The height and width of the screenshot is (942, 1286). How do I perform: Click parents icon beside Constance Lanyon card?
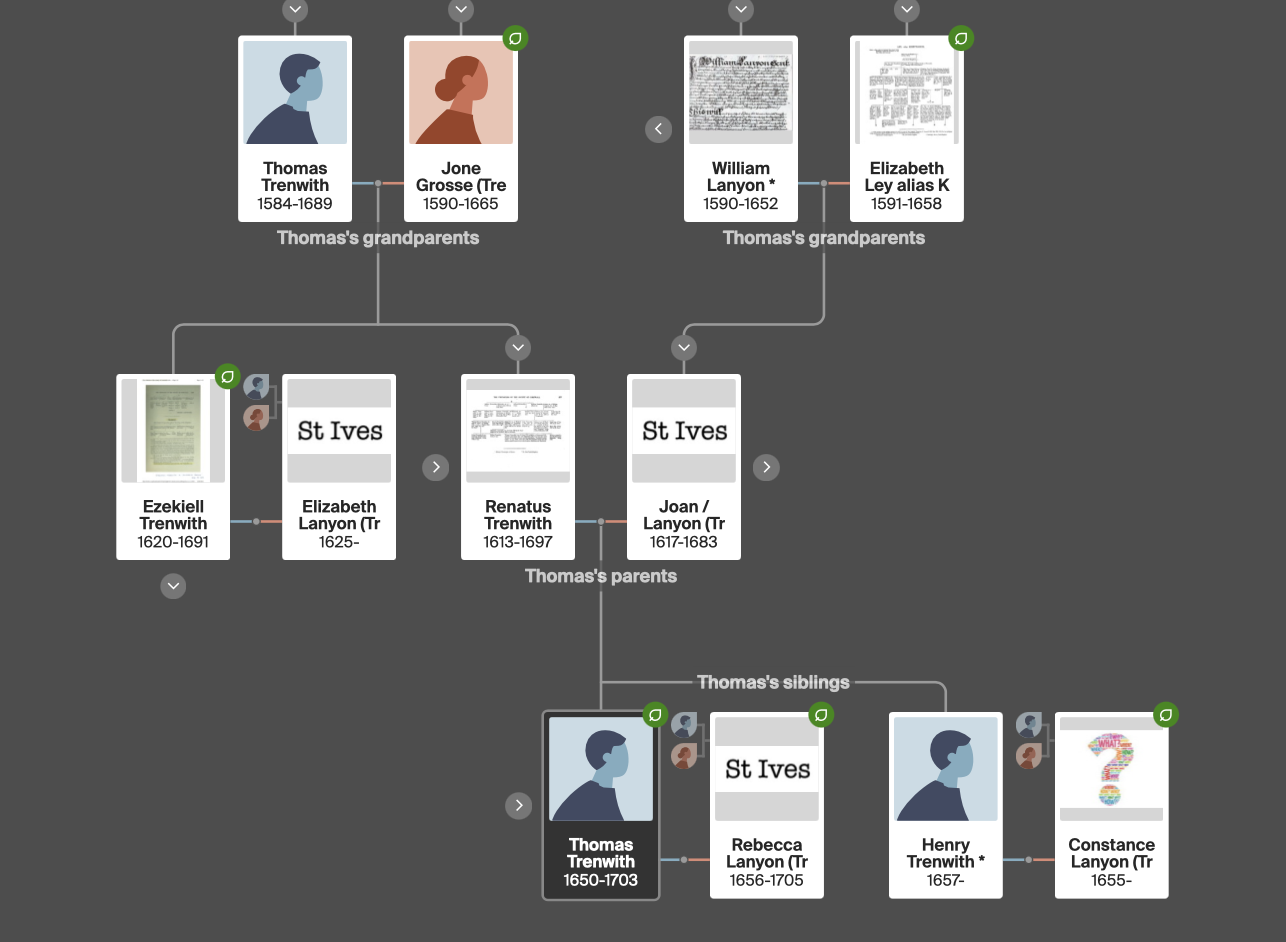coord(1030,740)
